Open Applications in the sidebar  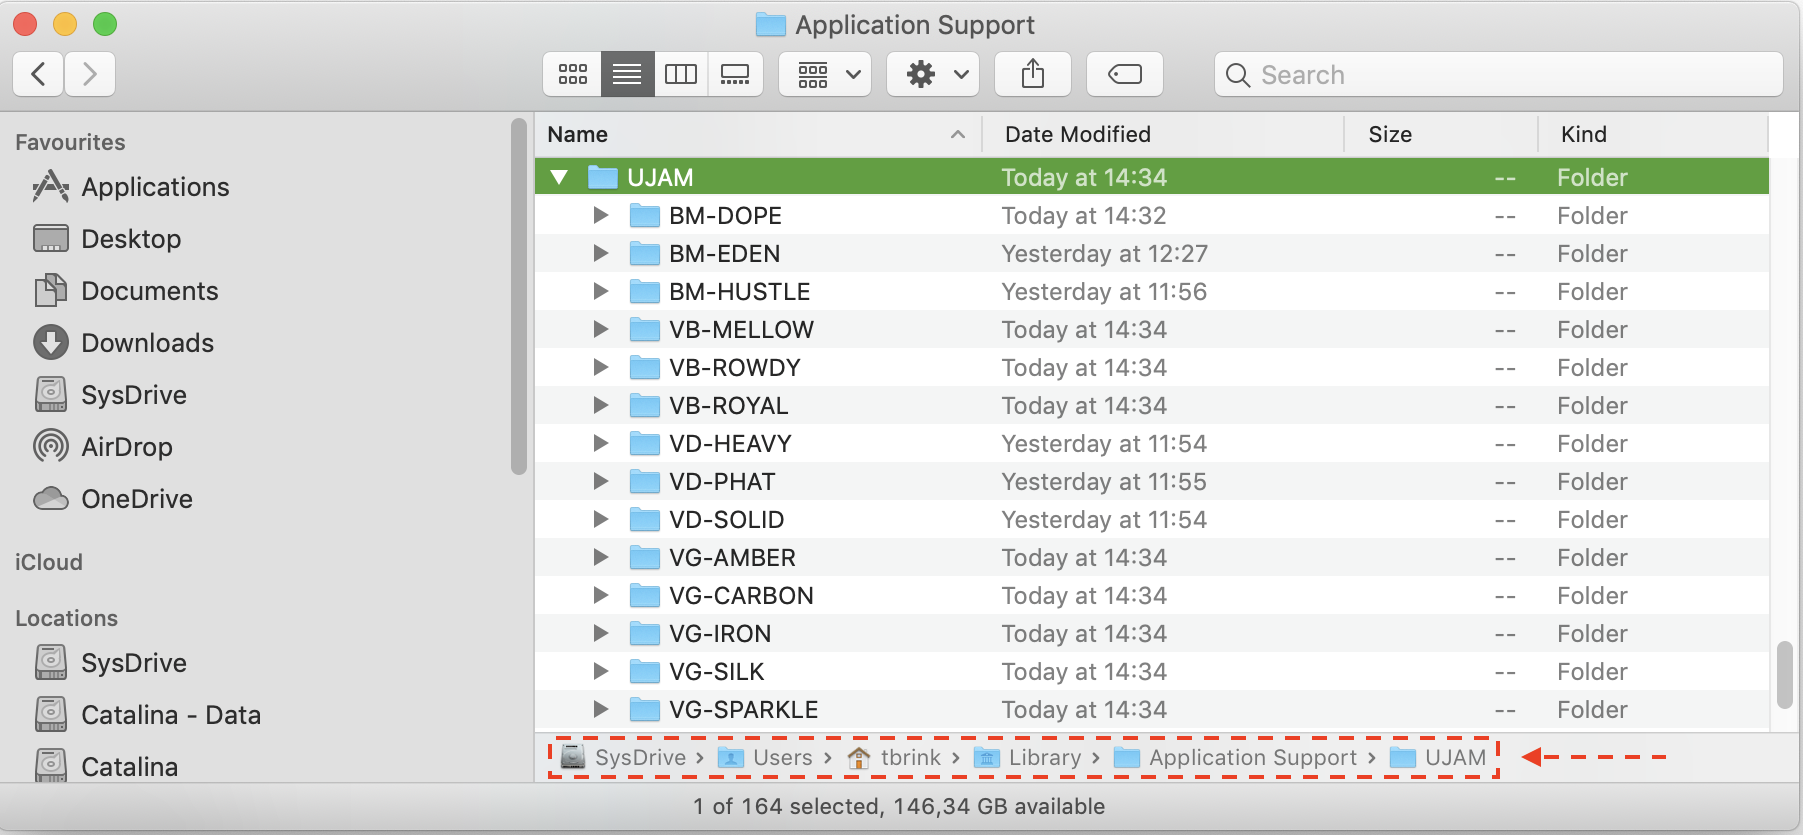[131, 187]
